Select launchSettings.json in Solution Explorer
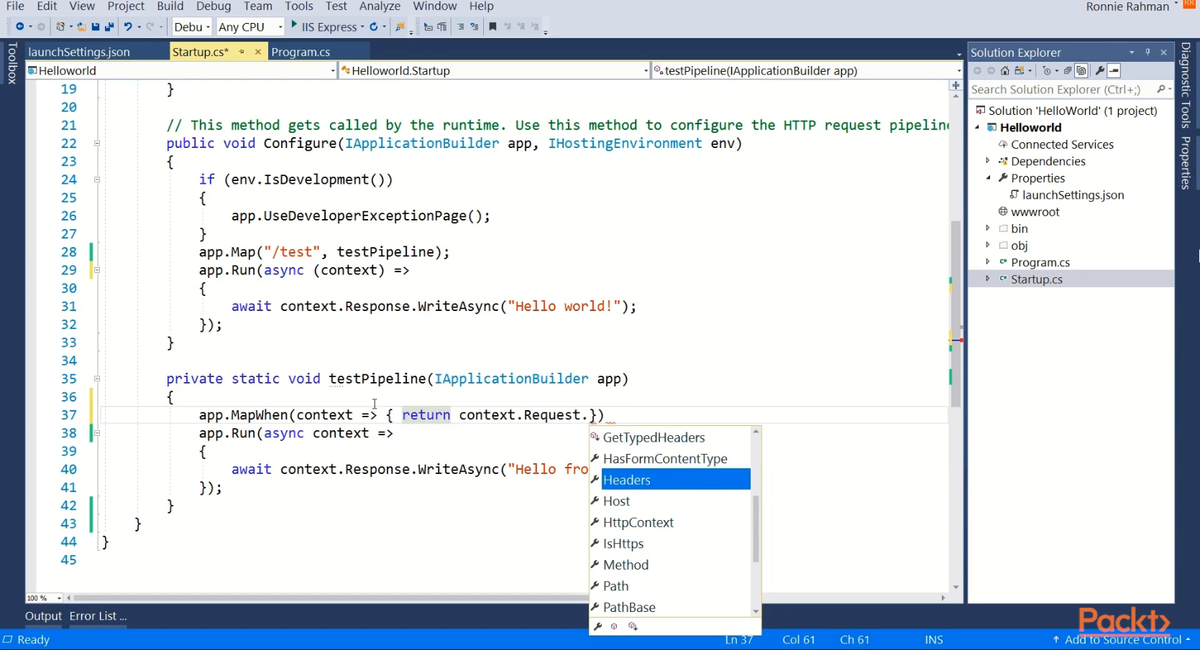 pos(1072,195)
